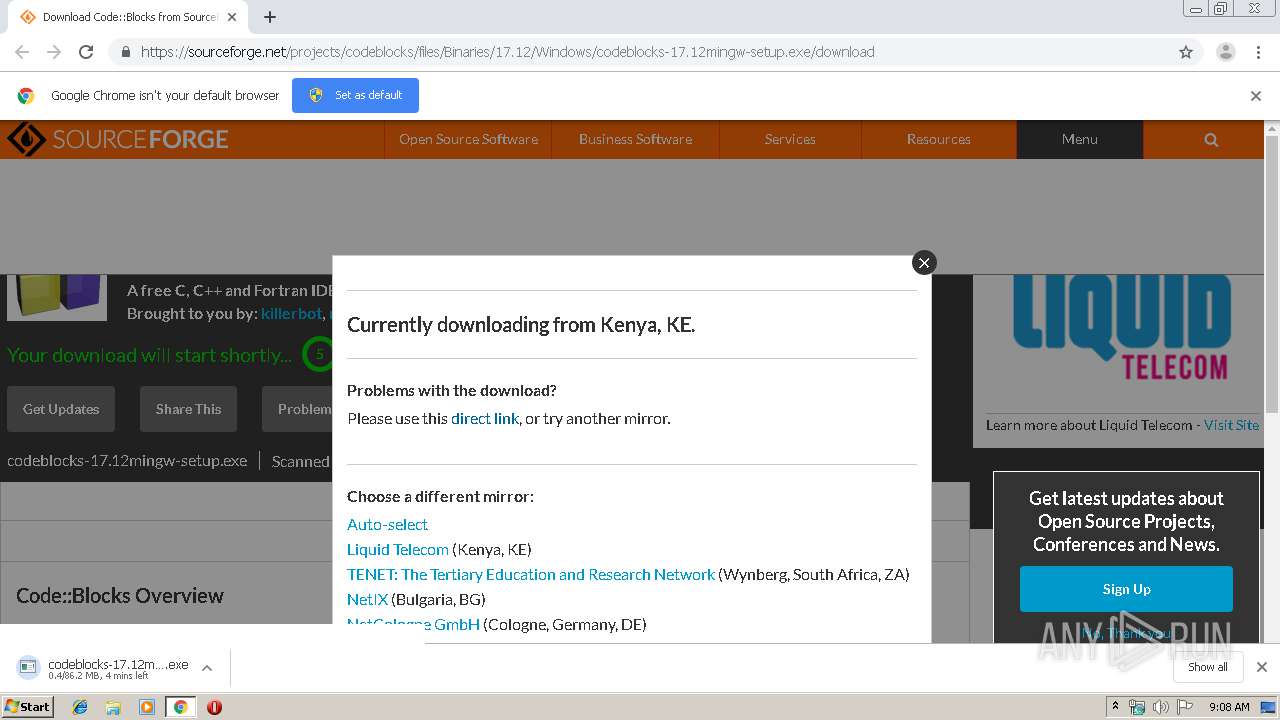Open the Services menu

pos(790,139)
